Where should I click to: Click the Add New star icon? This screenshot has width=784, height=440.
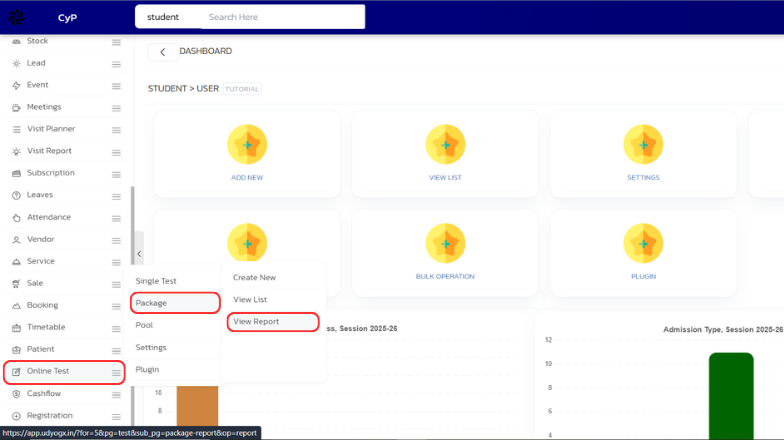coord(246,145)
